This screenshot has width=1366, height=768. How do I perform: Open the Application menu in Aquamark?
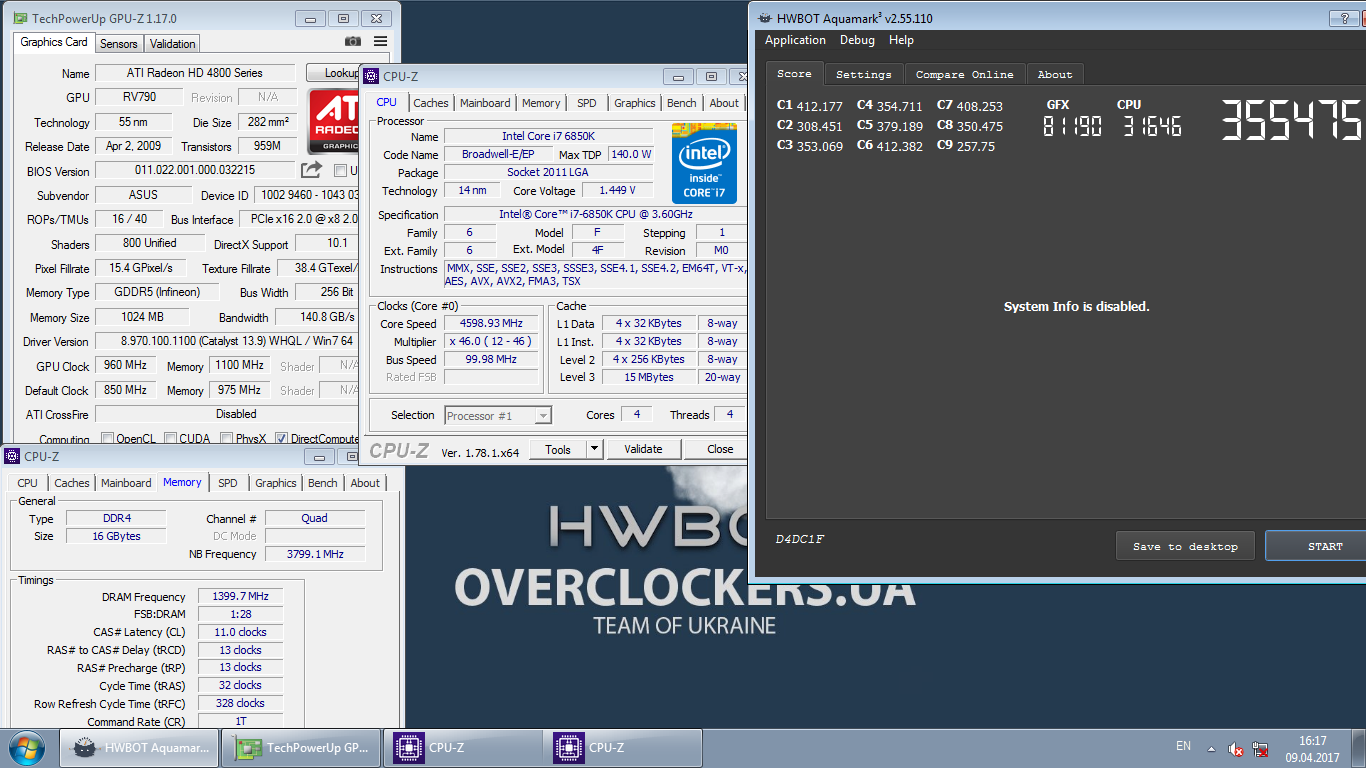tap(795, 40)
